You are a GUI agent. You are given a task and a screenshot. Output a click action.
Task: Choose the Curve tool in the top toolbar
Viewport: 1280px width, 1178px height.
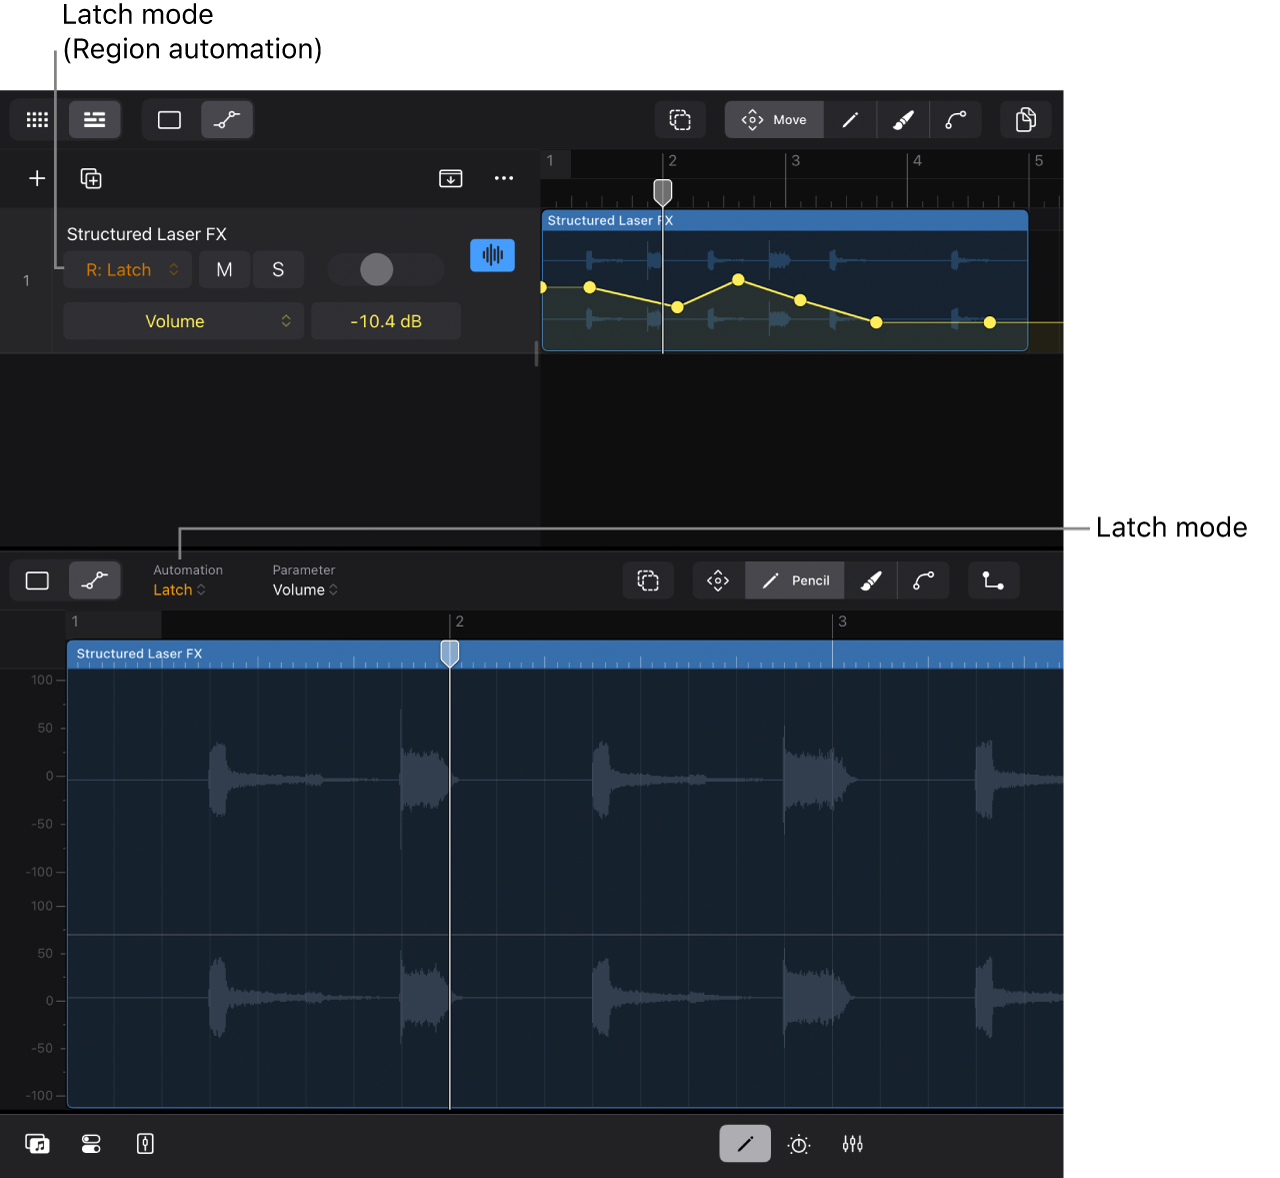click(x=956, y=119)
